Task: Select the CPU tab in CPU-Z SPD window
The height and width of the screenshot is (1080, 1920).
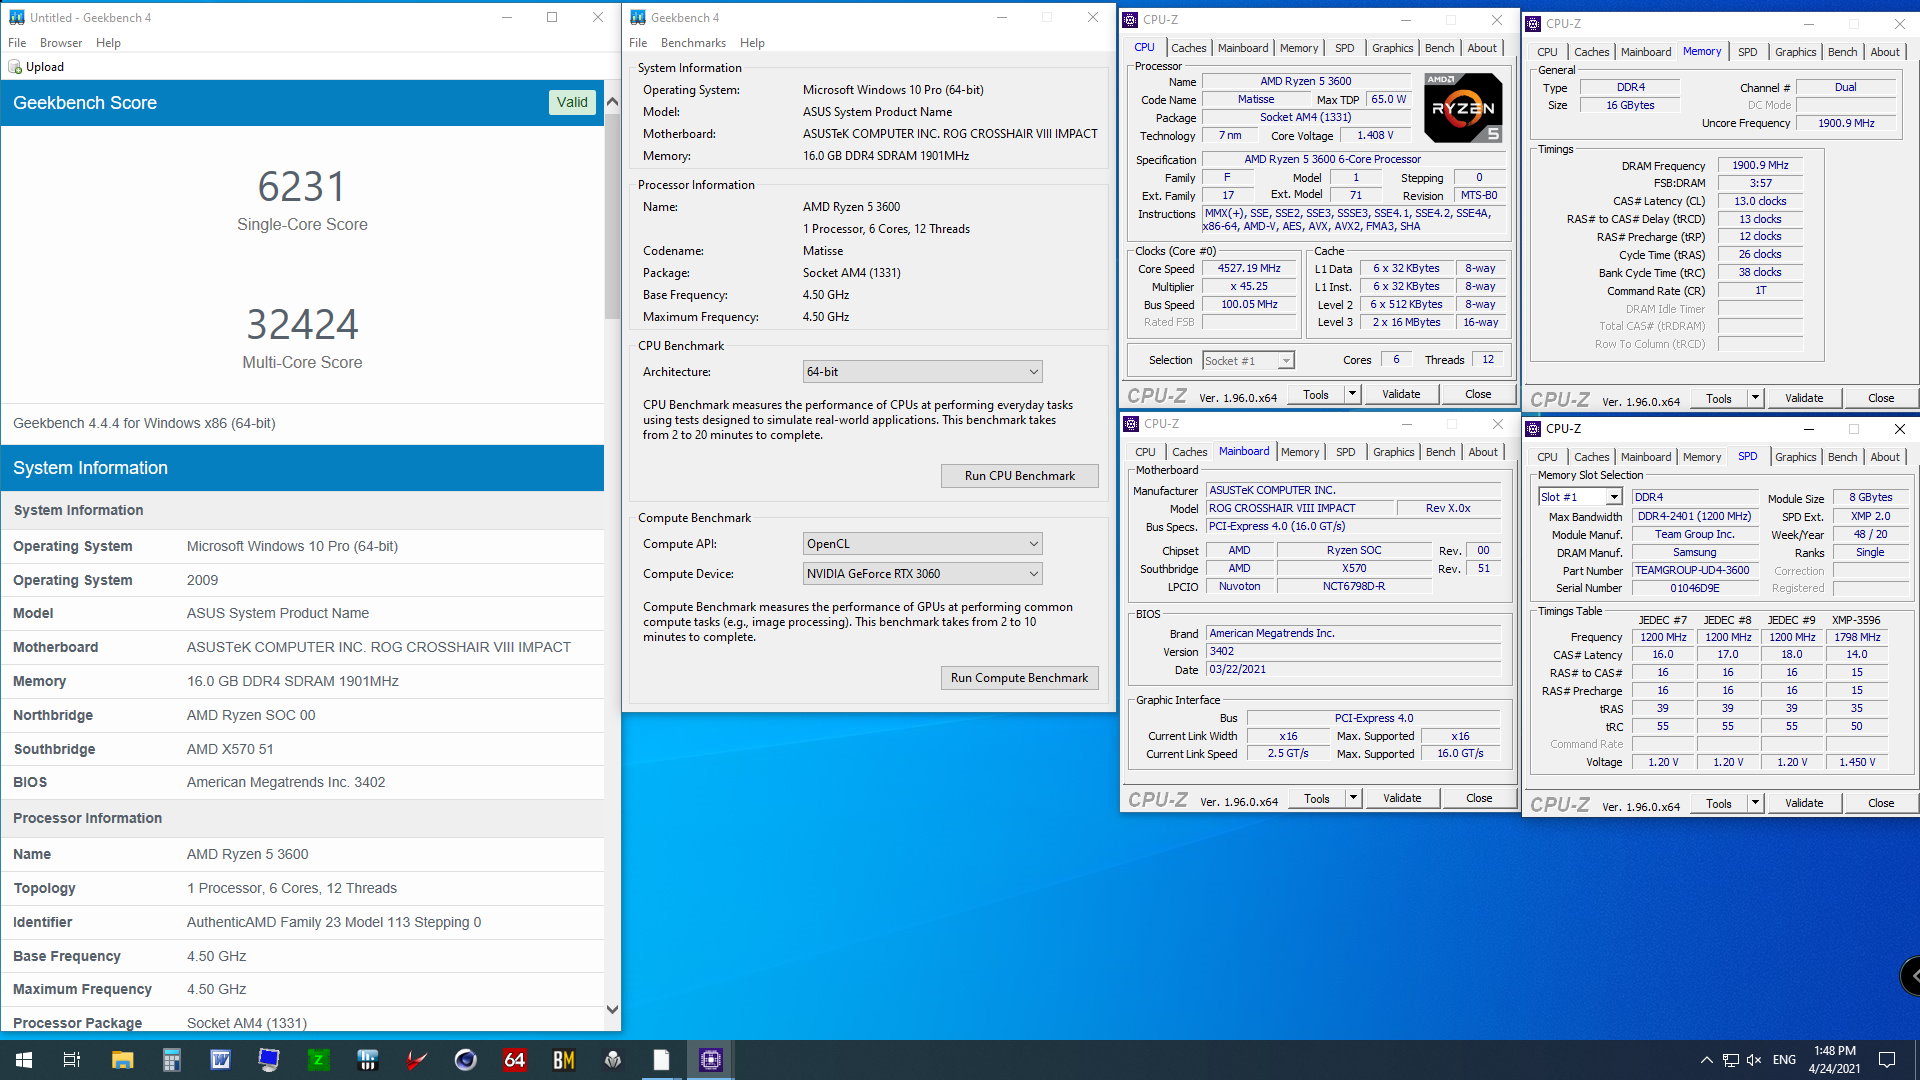Action: (1547, 457)
